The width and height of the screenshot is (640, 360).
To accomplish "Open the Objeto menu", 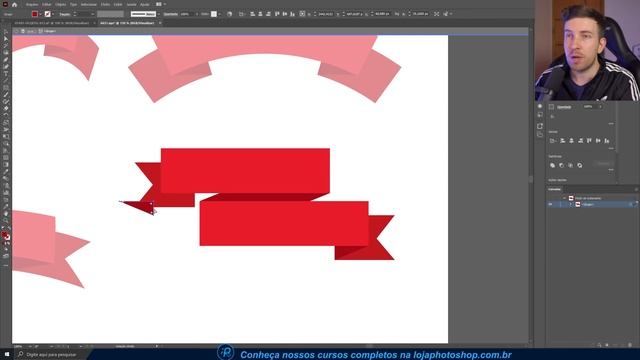I will coord(60,4).
